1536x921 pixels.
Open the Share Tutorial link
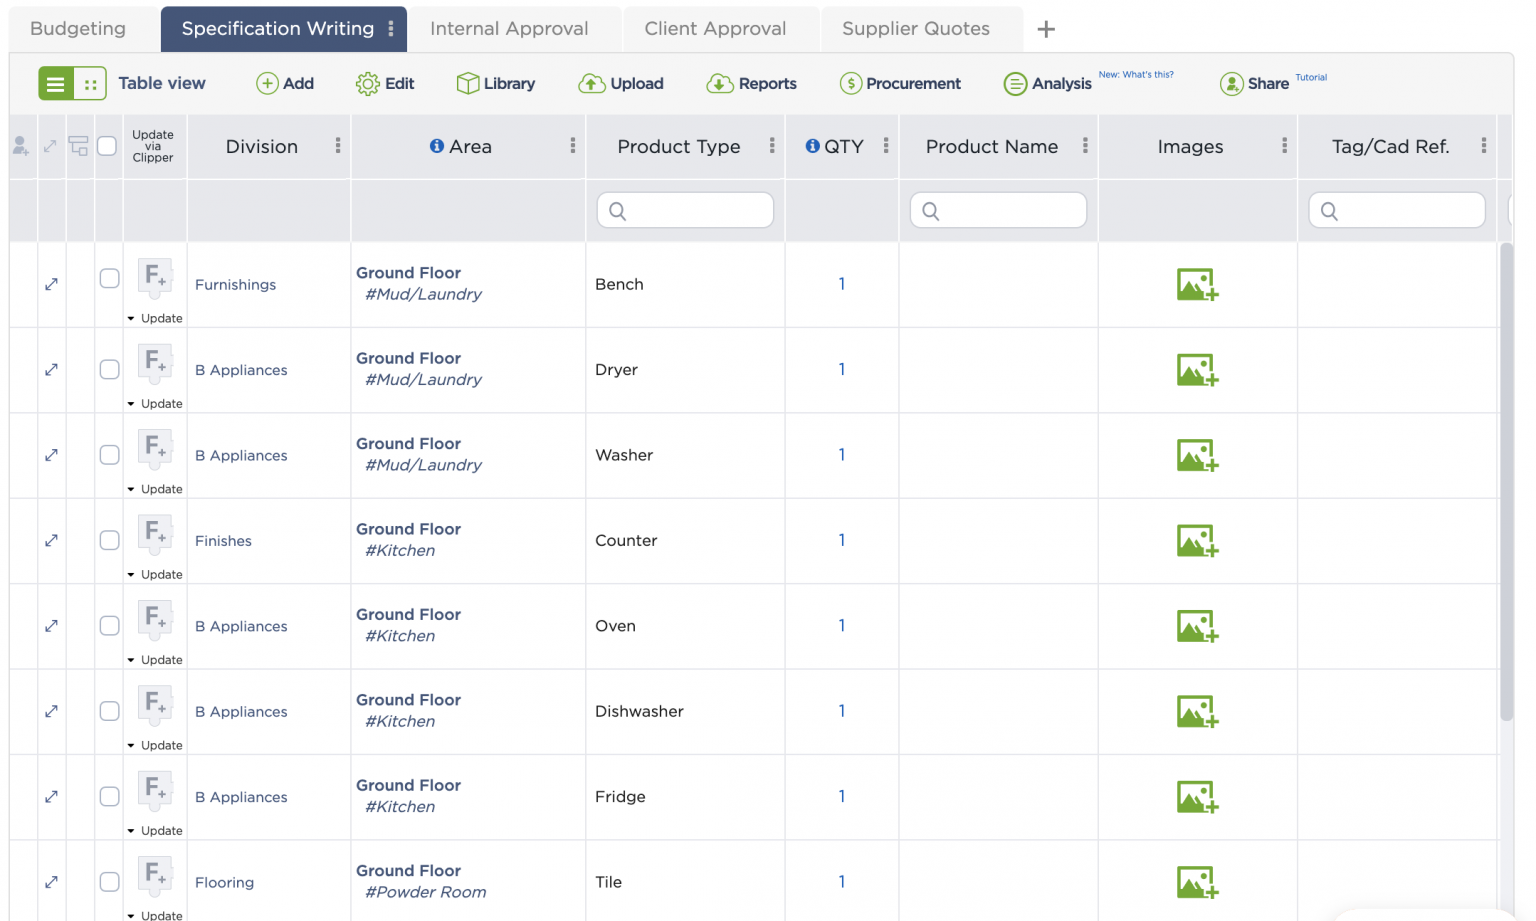(x=1311, y=77)
